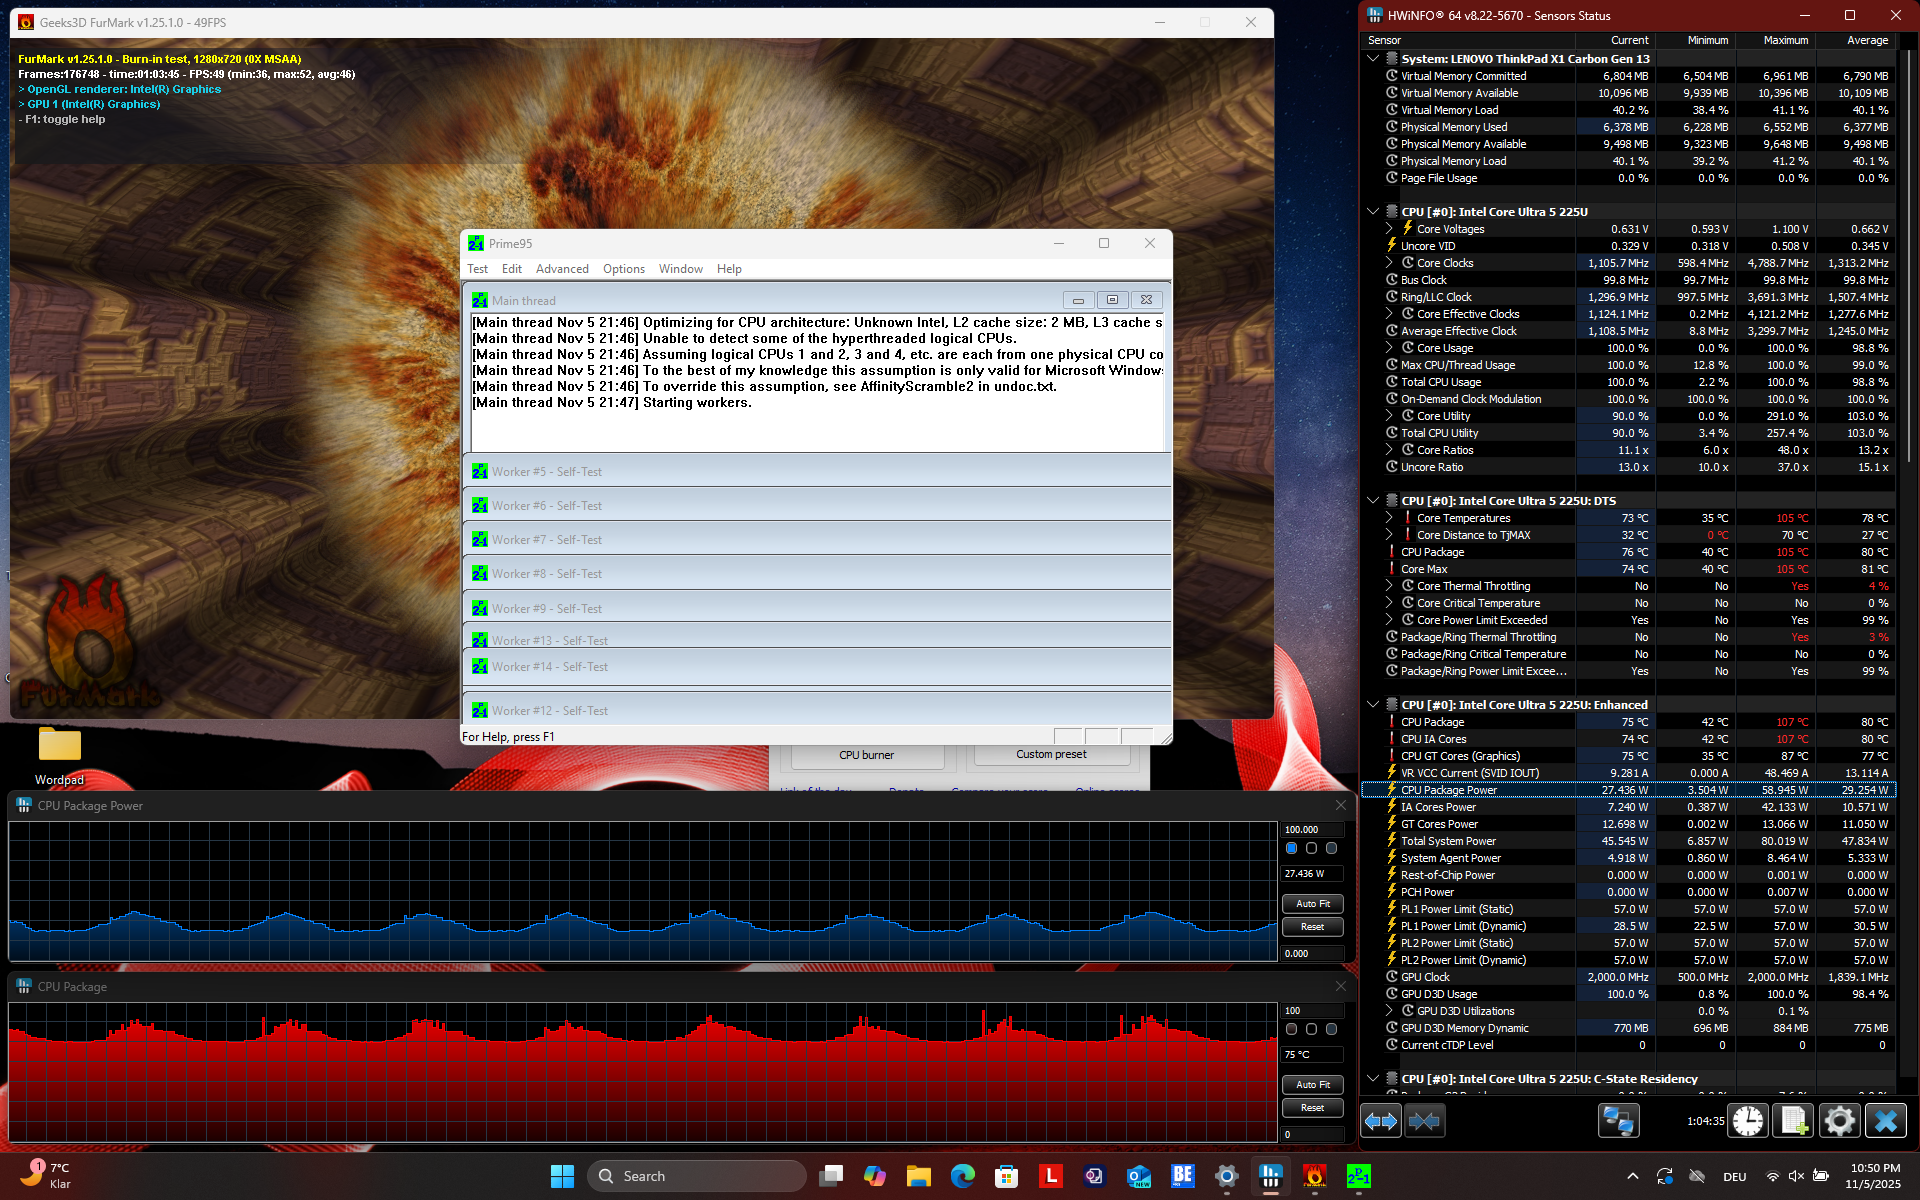Click Reset in CPU Package temperature graph
The height and width of the screenshot is (1200, 1920).
1312,1108
